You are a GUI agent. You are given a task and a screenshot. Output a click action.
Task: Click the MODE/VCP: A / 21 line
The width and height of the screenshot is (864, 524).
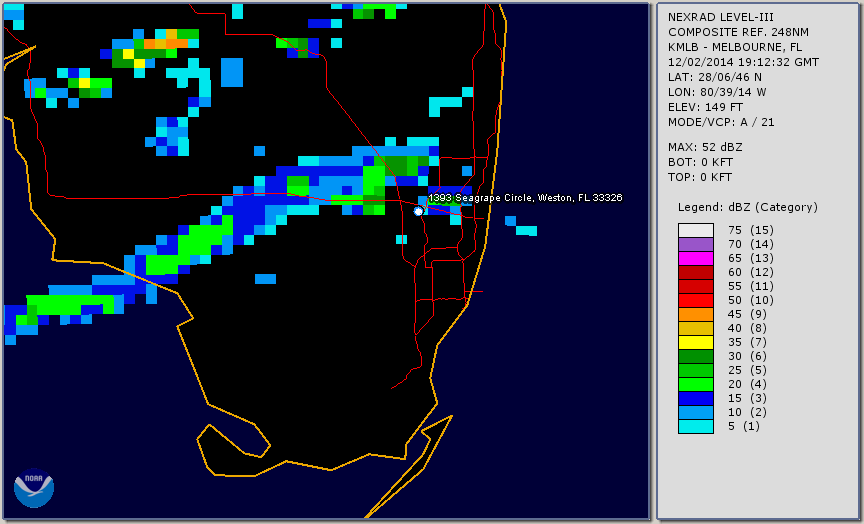coord(721,122)
